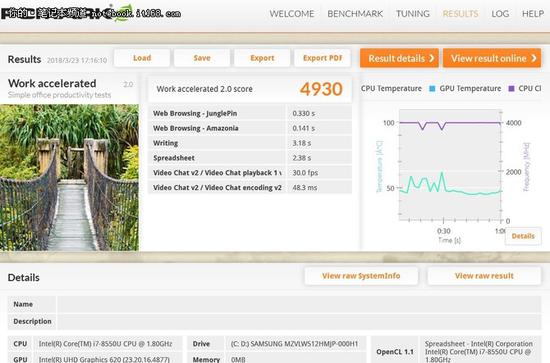The height and width of the screenshot is (363, 550).
Task: Click the 48.3 ms value
Action: point(304,188)
